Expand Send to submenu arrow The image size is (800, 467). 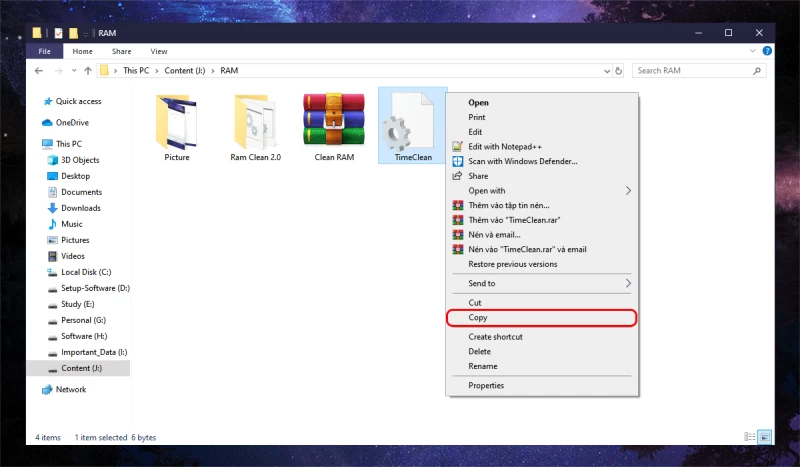[628, 283]
